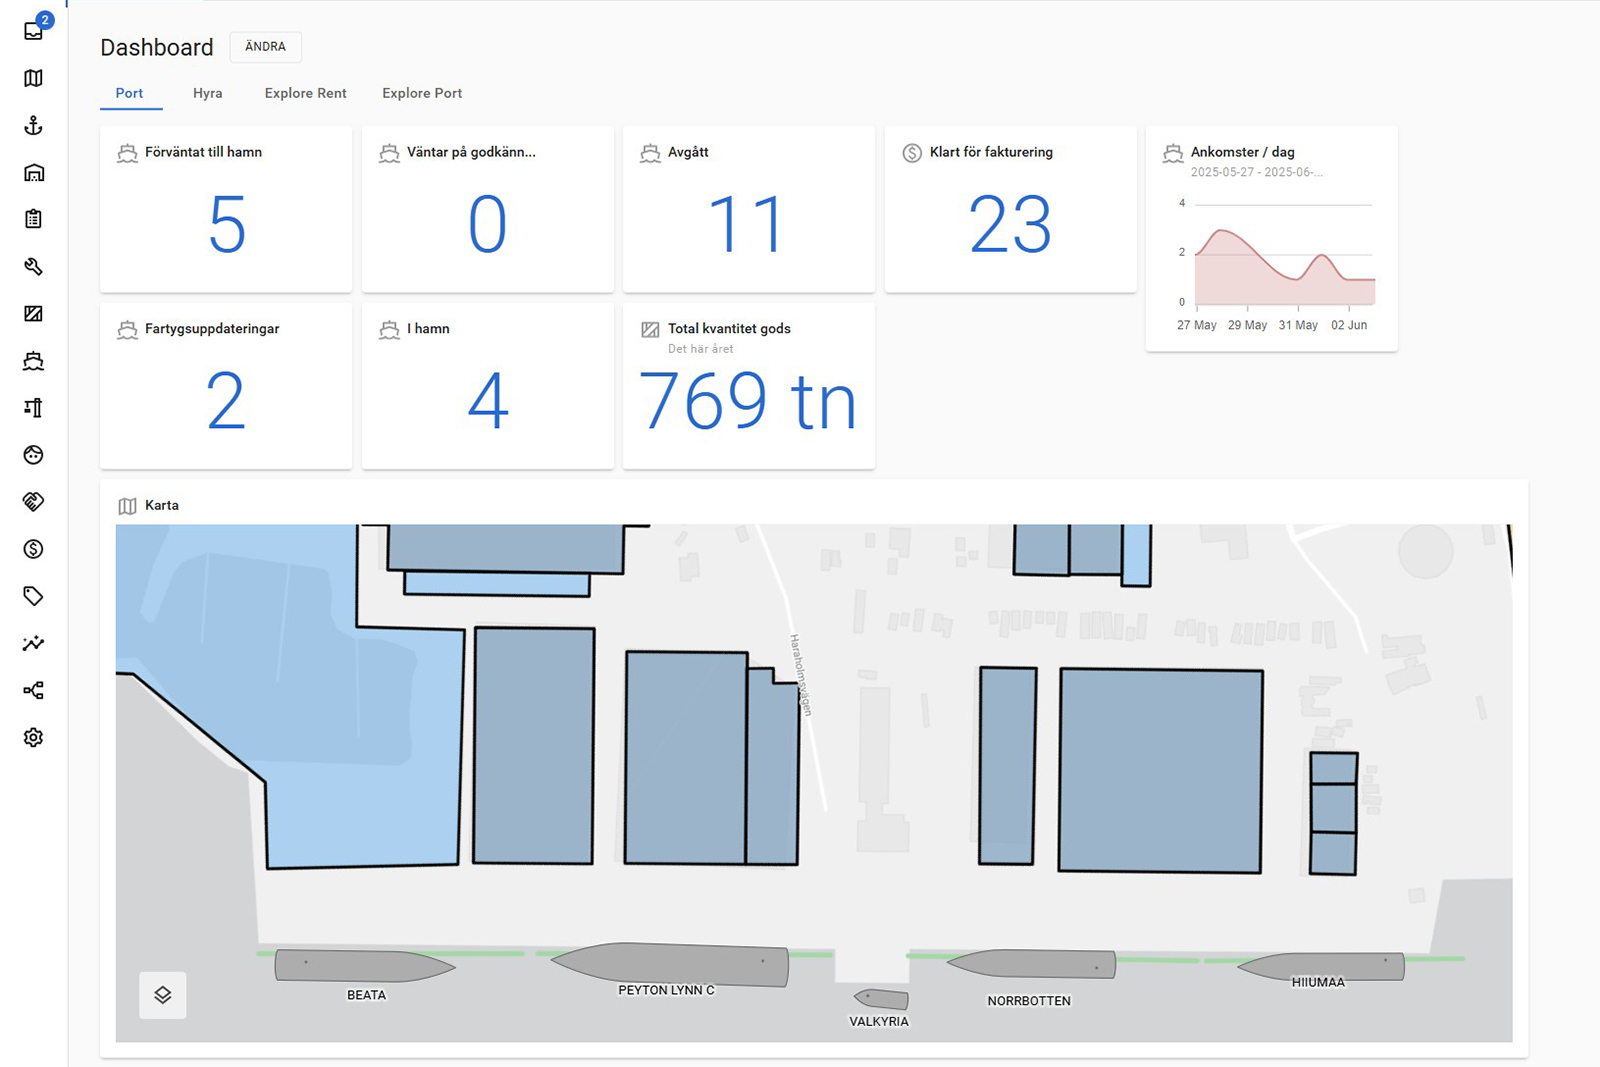The image size is (1600, 1067).
Task: Click the anchor icon in sidebar
Action: point(34,125)
